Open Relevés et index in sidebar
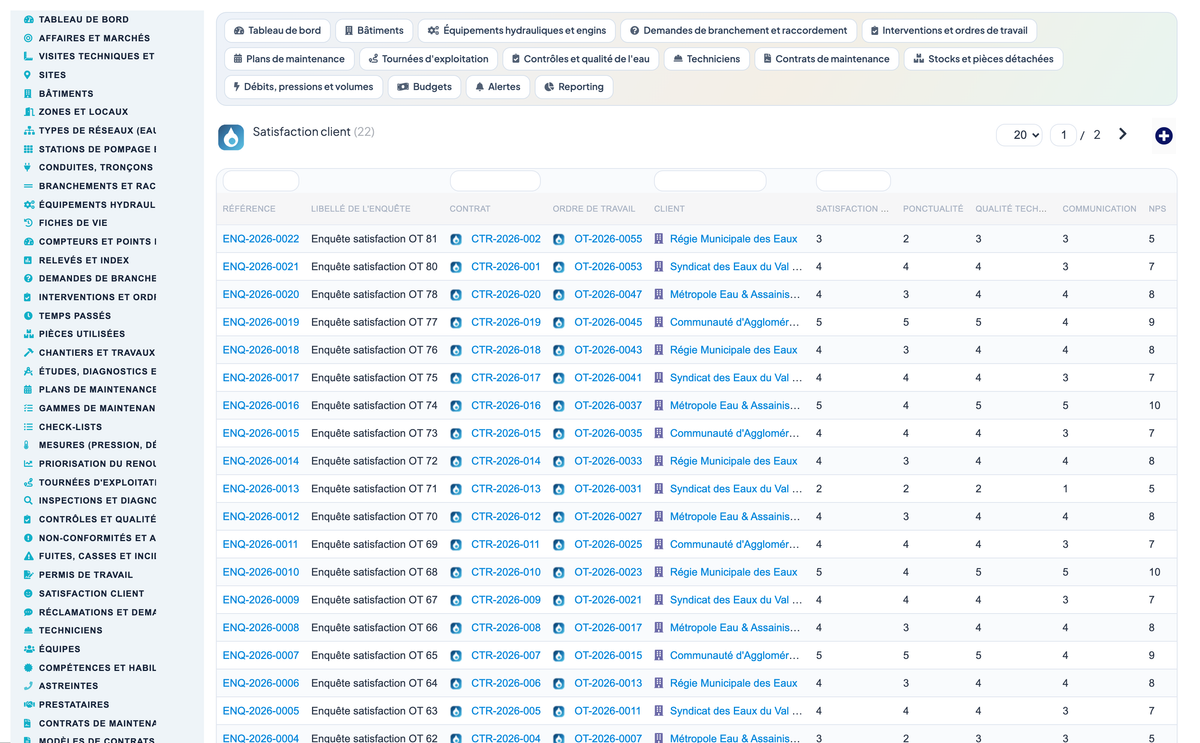The height and width of the screenshot is (743, 1200). click(84, 260)
